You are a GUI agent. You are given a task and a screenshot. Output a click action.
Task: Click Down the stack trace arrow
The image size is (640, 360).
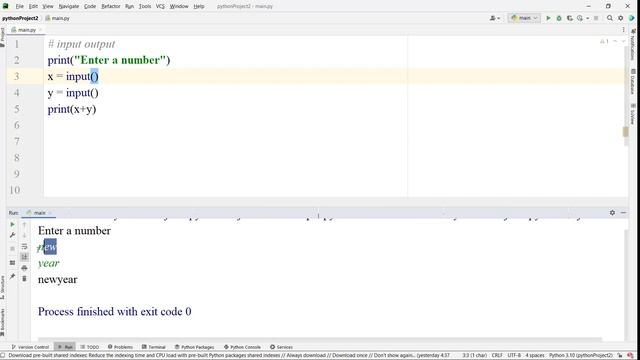[24, 235]
